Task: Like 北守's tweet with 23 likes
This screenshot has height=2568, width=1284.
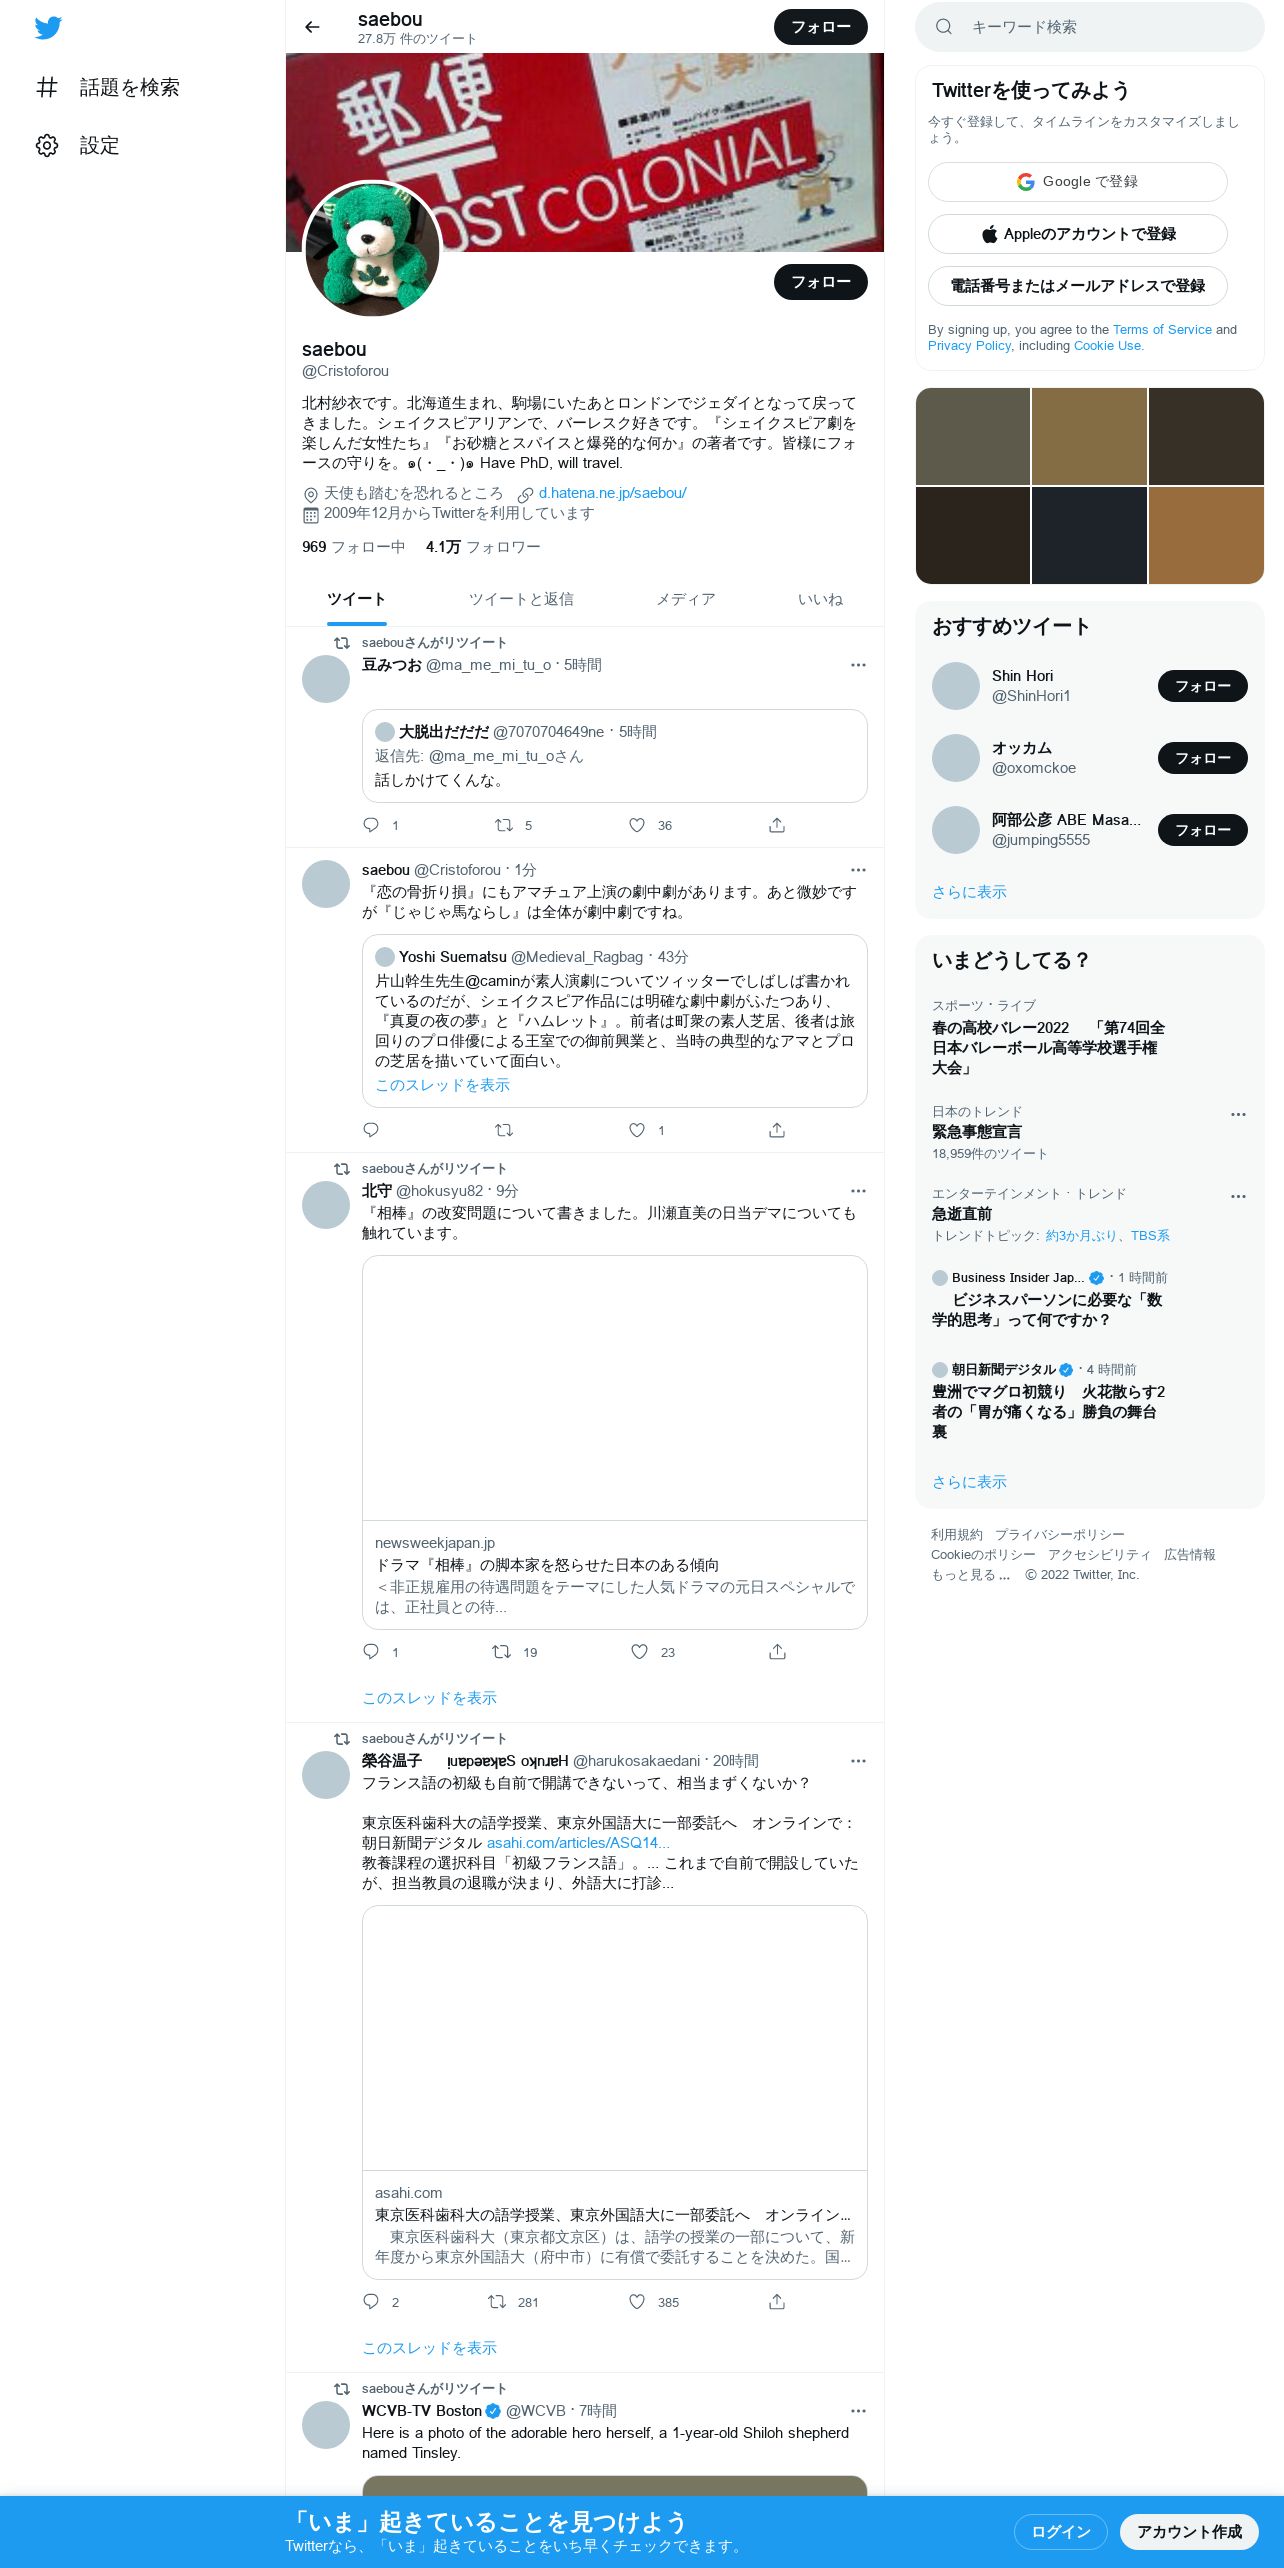Action: 639,1652
